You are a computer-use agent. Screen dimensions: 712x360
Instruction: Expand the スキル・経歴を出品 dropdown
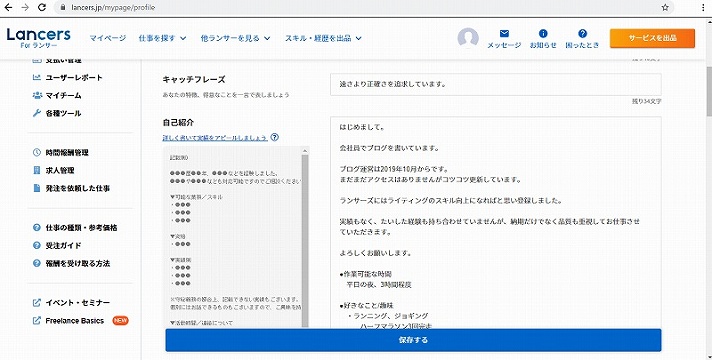click(x=323, y=38)
